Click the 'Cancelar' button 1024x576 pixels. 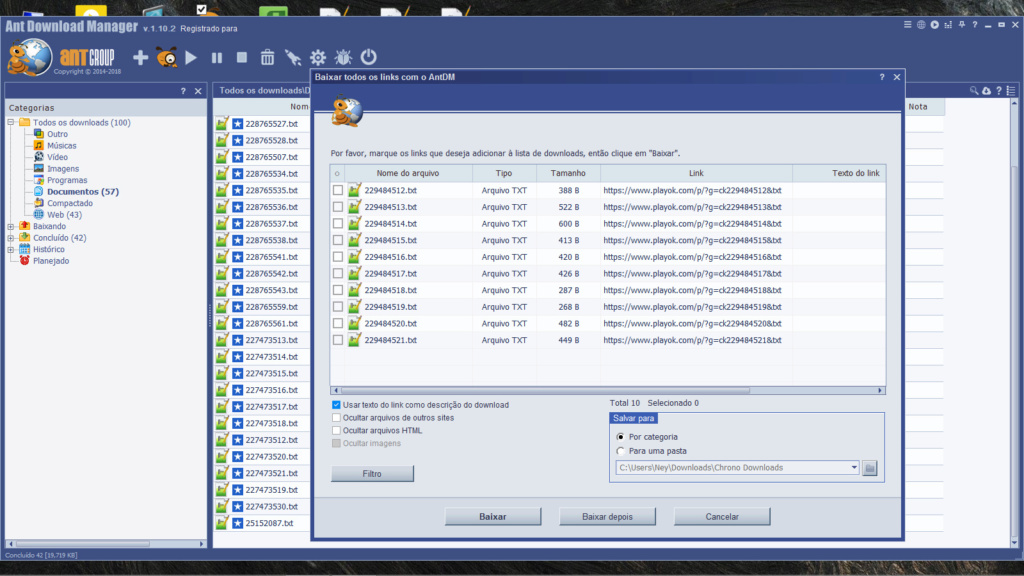pos(722,517)
